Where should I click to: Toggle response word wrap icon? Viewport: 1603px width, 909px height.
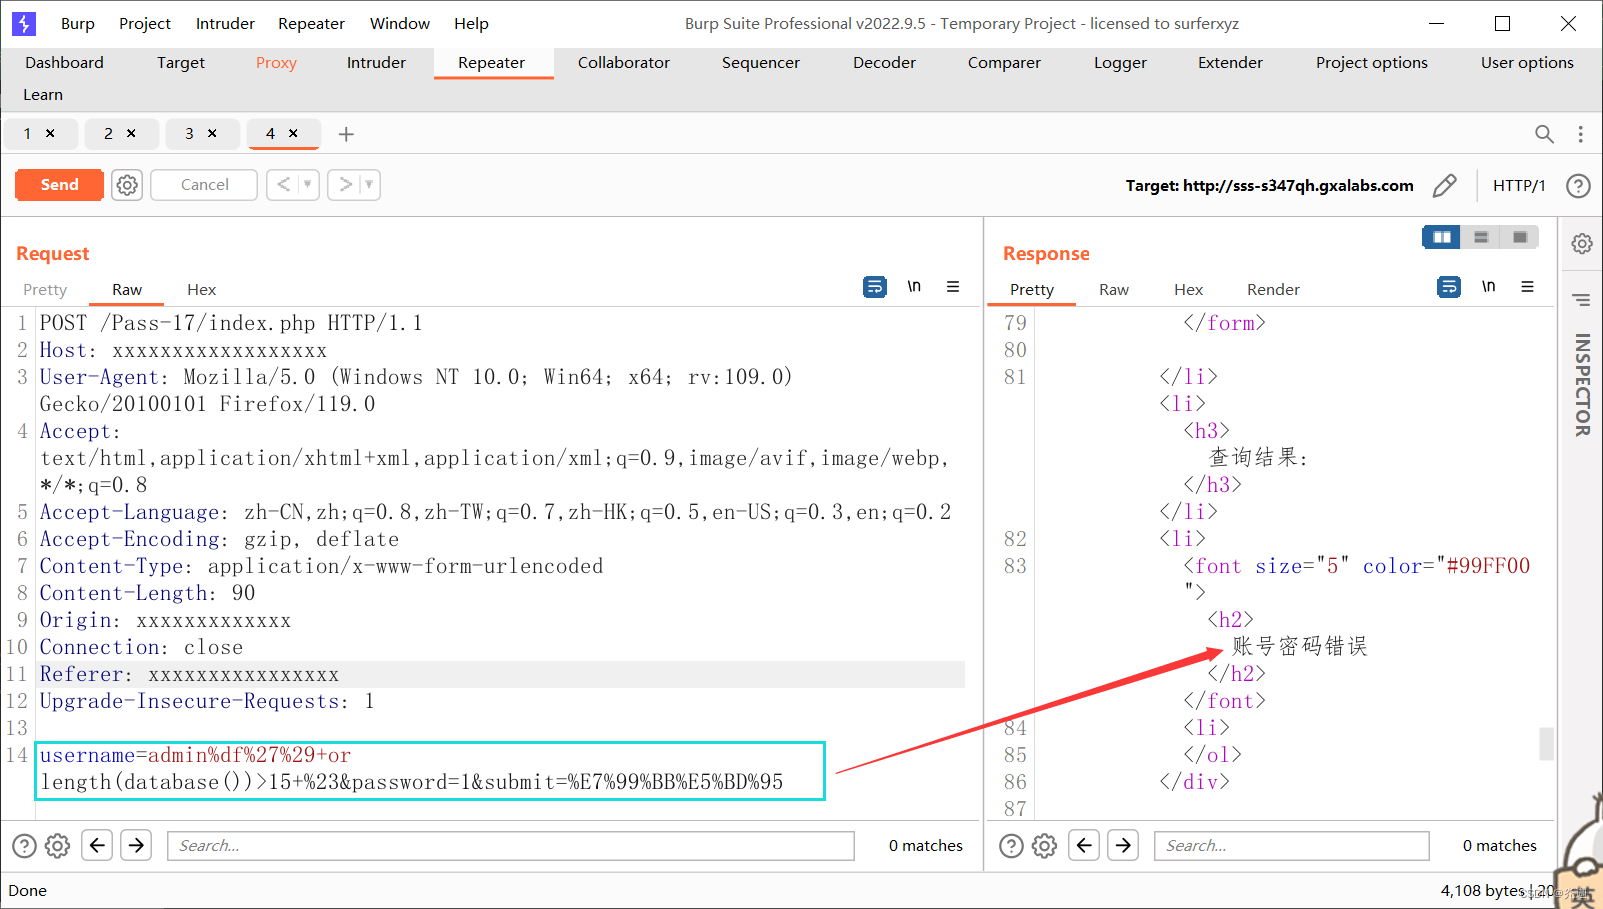(1449, 287)
